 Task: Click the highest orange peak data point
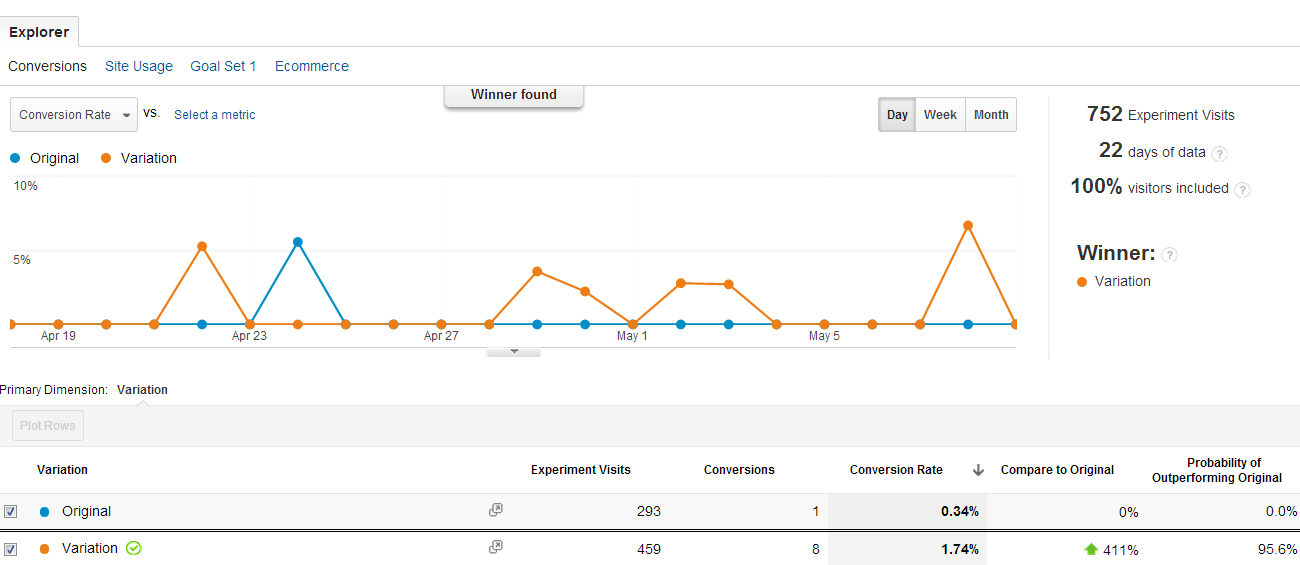click(x=968, y=225)
